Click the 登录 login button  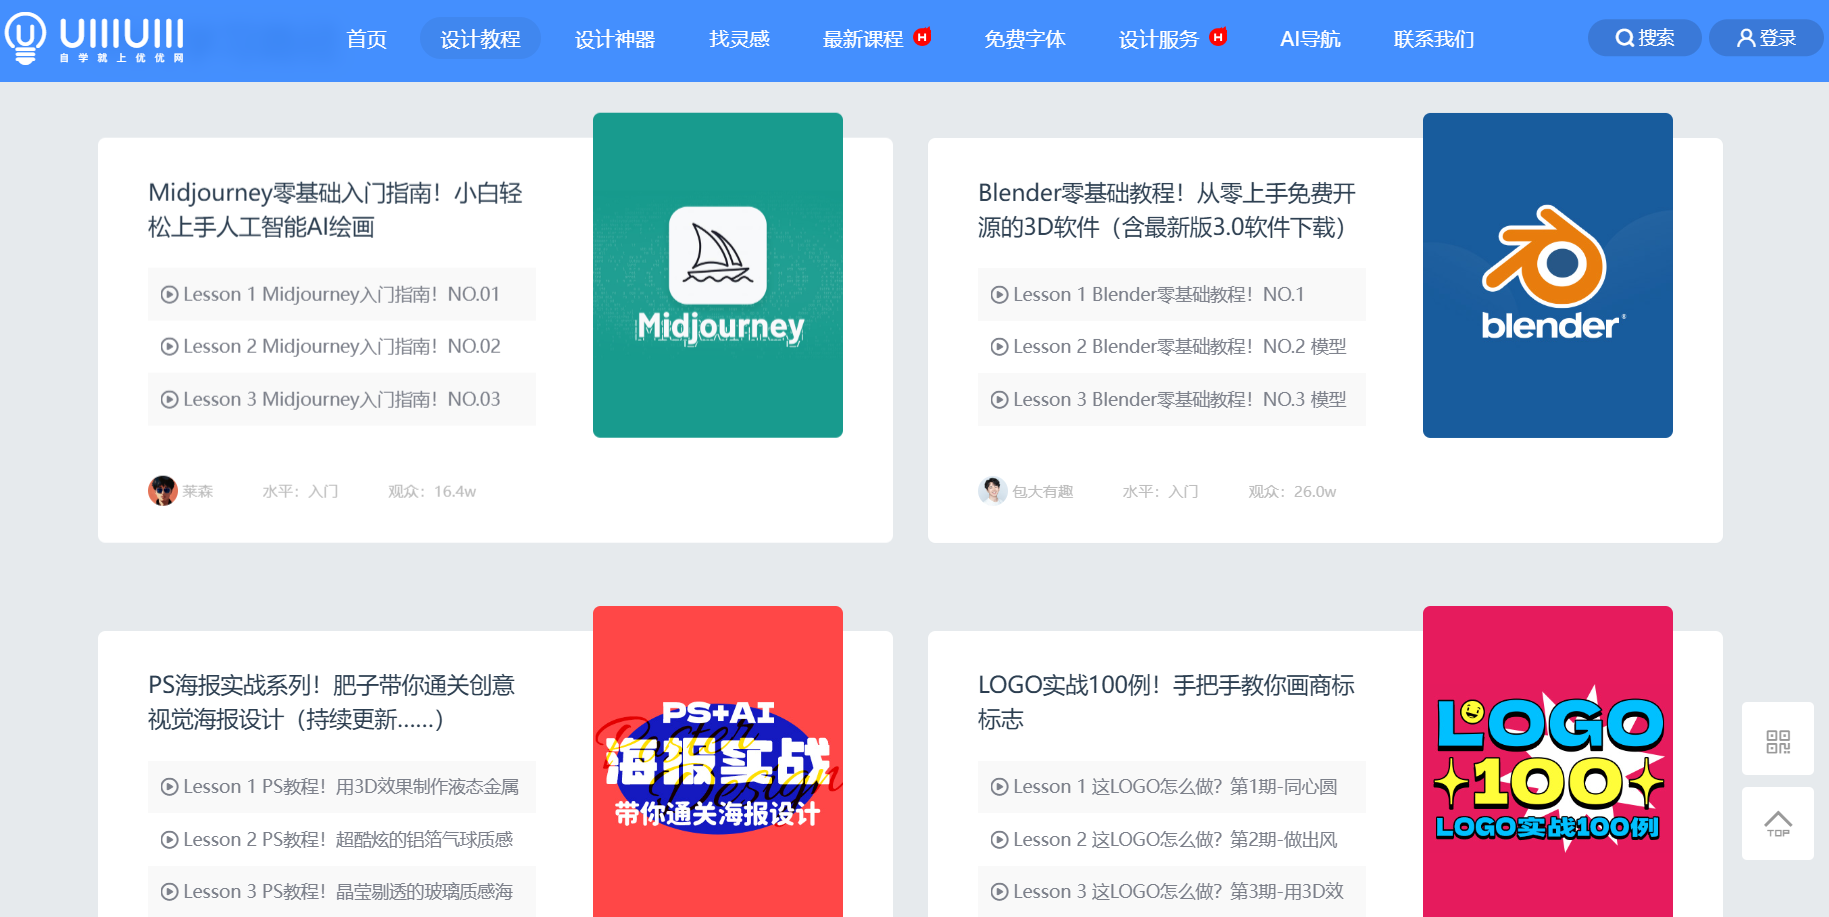(x=1766, y=38)
